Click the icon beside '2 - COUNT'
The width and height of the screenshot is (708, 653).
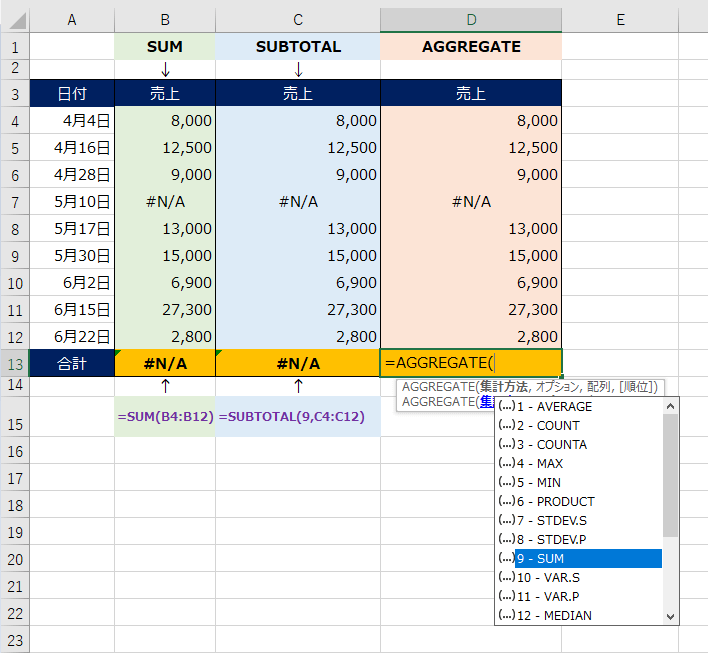coord(506,426)
